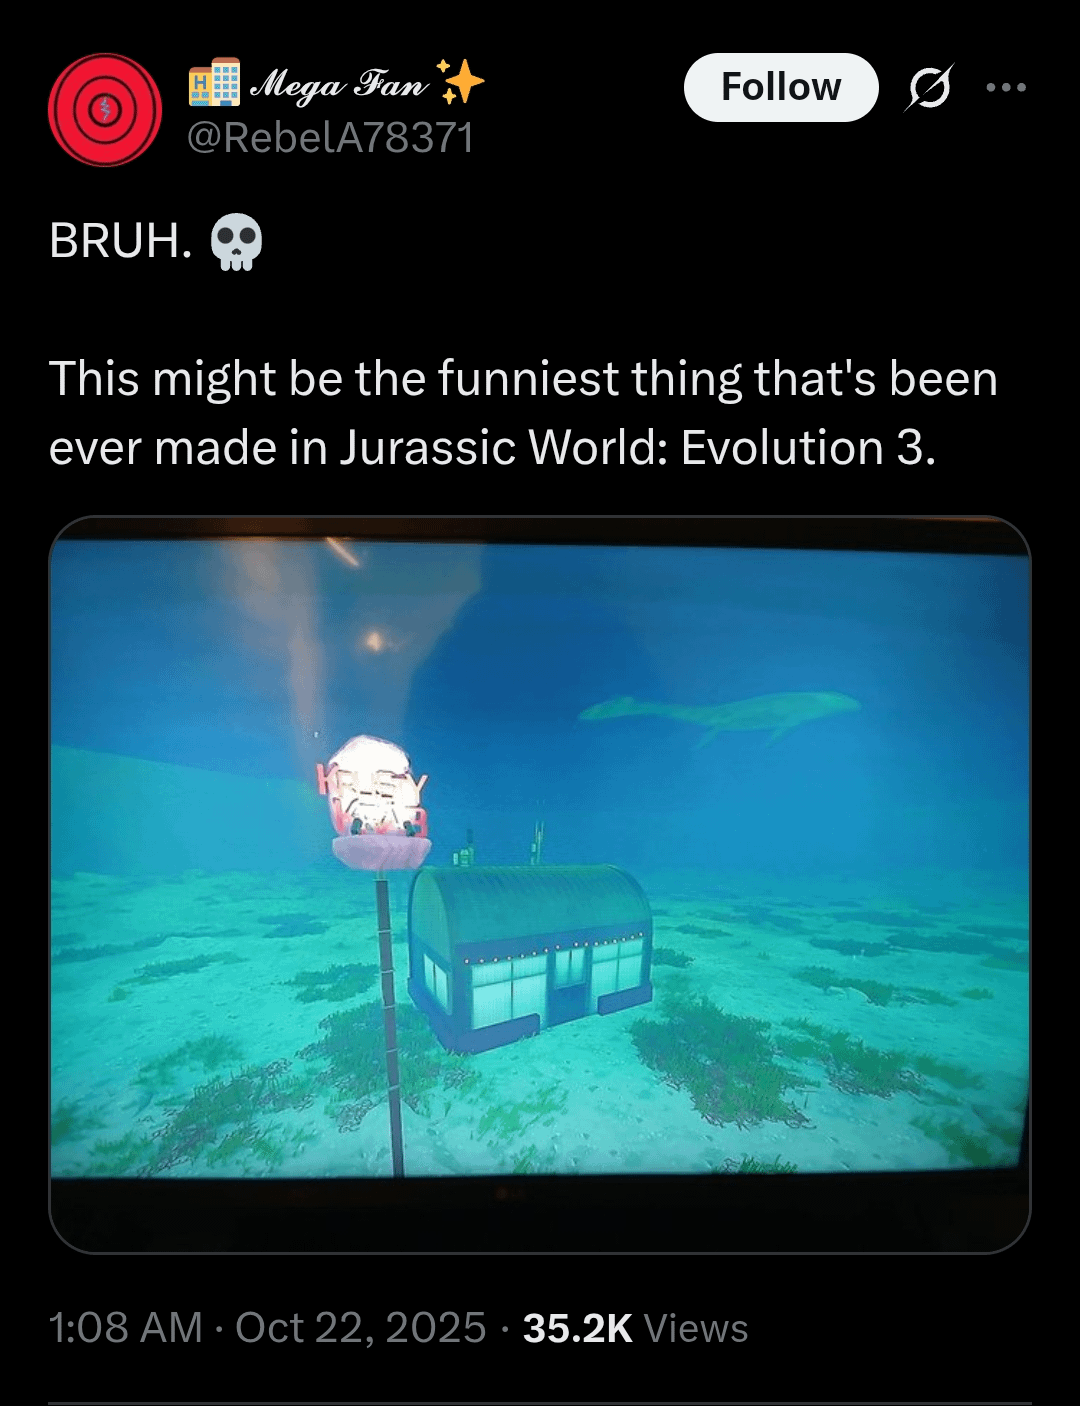View the 35.2K Views count
Image resolution: width=1080 pixels, height=1406 pixels.
pos(635,1328)
